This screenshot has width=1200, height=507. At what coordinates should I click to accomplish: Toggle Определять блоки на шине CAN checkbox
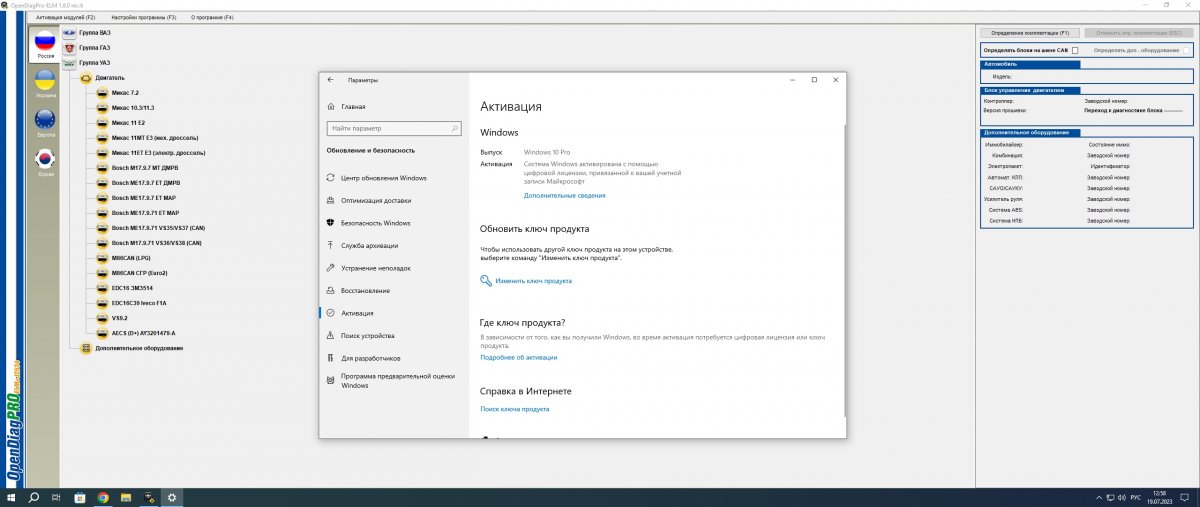click(1074, 49)
